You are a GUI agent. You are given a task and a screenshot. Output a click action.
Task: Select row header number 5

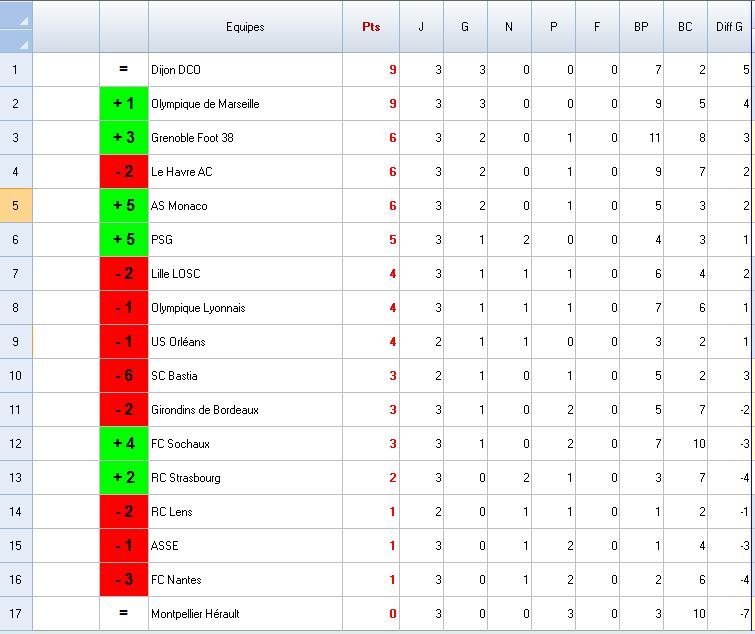click(x=16, y=206)
